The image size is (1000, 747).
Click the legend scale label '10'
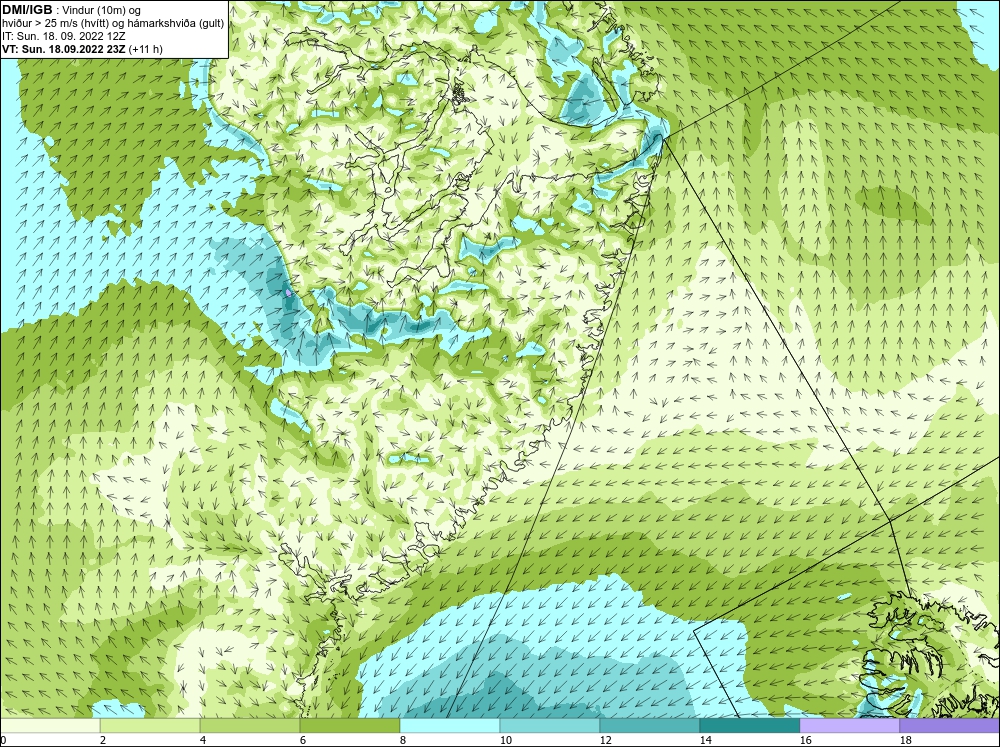point(506,740)
